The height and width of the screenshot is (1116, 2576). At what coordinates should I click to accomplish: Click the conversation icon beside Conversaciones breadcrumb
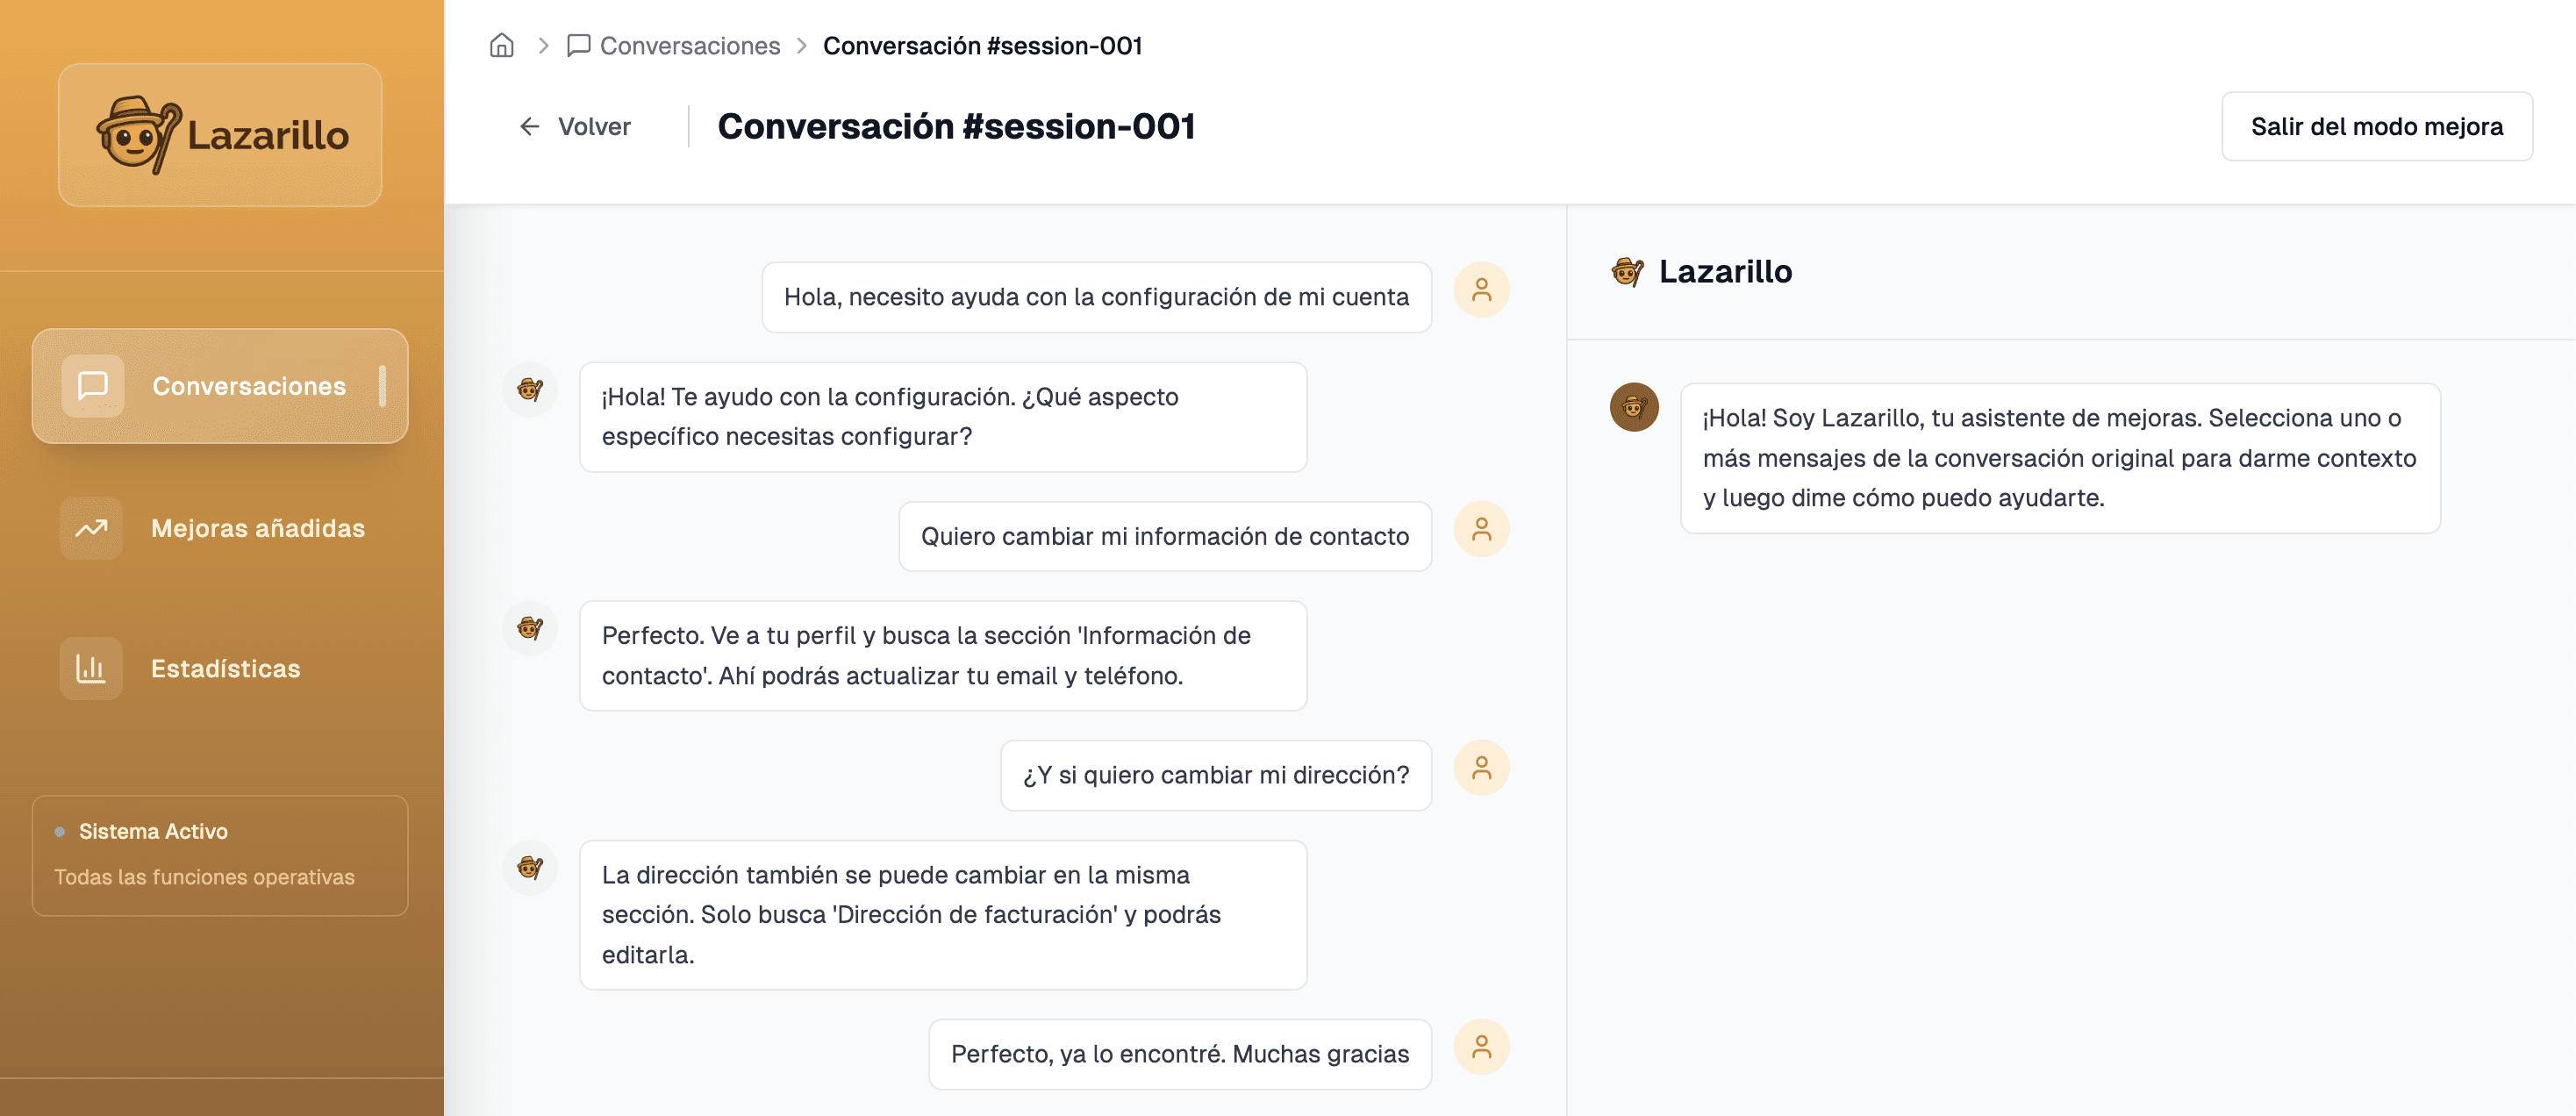point(578,45)
